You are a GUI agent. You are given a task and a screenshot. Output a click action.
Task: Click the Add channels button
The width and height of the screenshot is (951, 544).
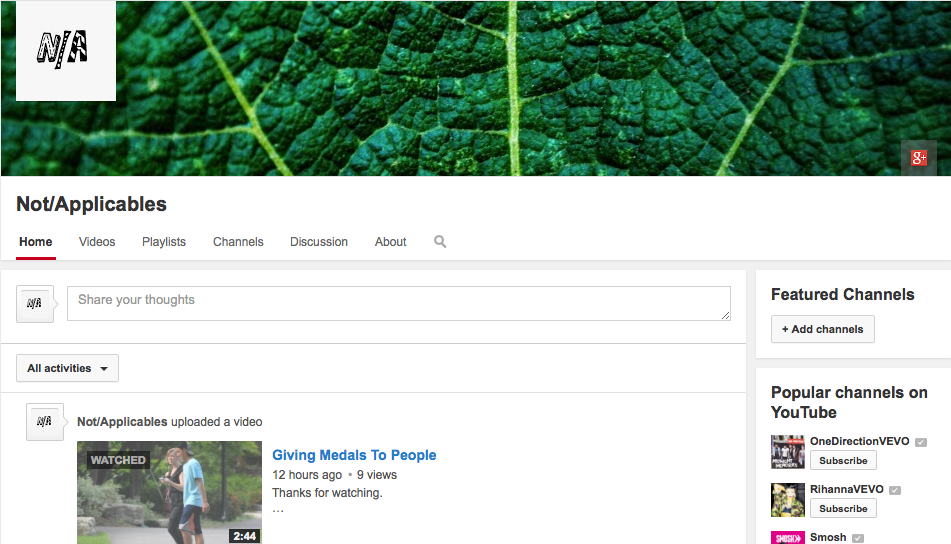click(822, 329)
